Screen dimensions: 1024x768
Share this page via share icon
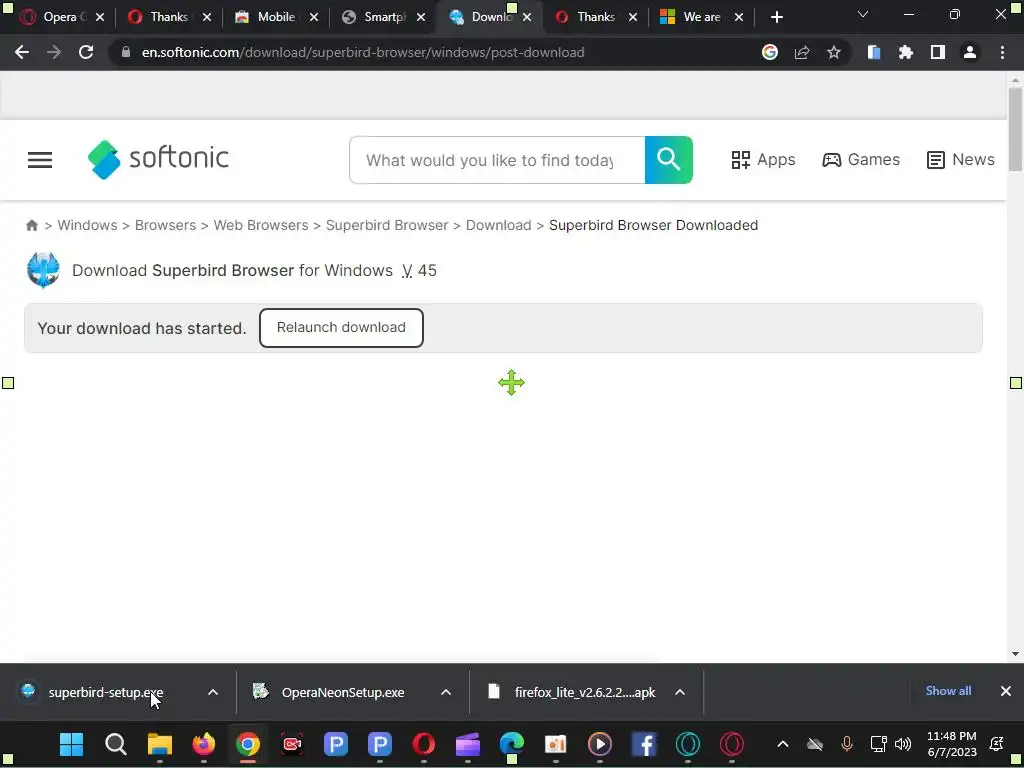tap(802, 52)
